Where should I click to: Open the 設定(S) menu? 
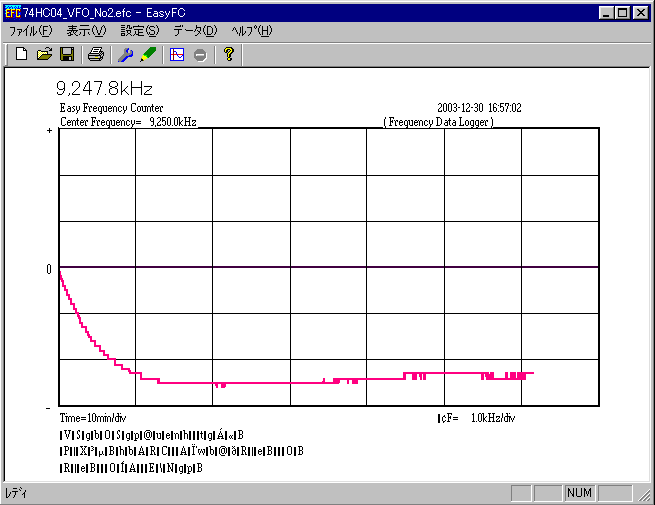(x=140, y=31)
